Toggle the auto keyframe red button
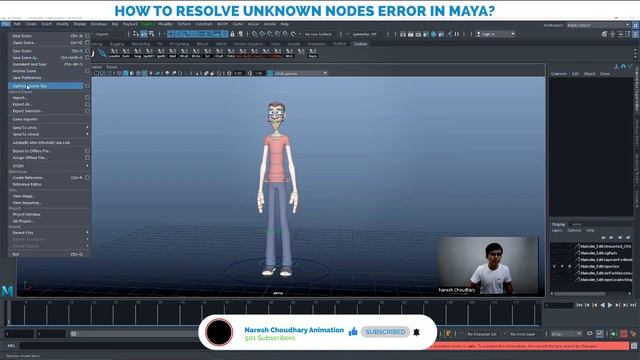Viewport: 640px width, 360px height. [623, 334]
